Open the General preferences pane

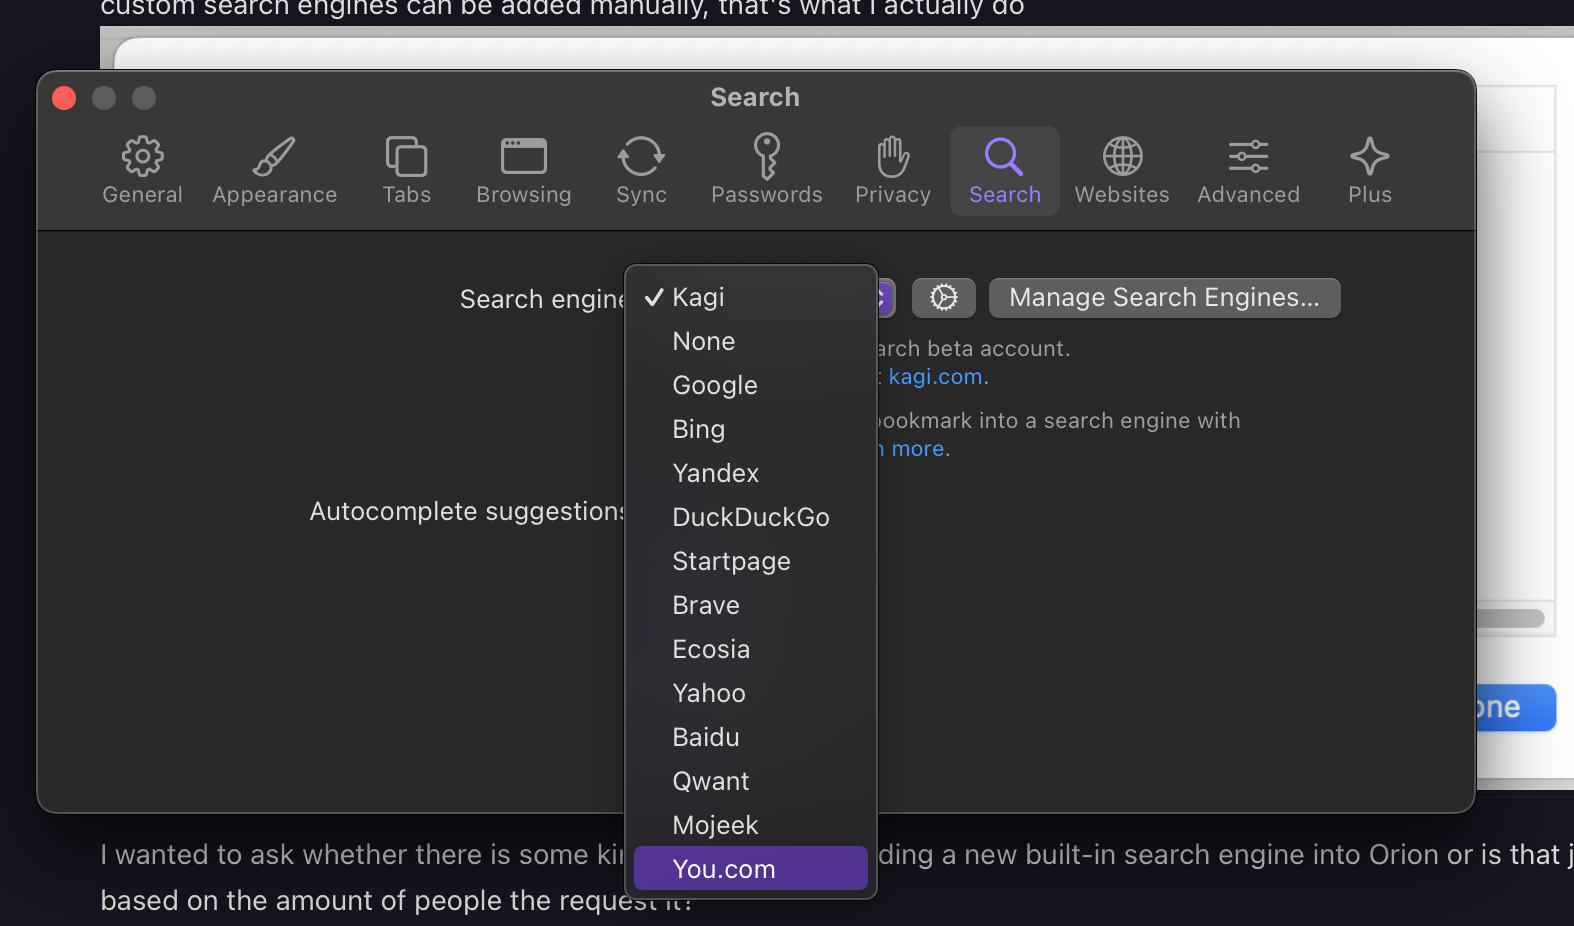[x=142, y=171]
